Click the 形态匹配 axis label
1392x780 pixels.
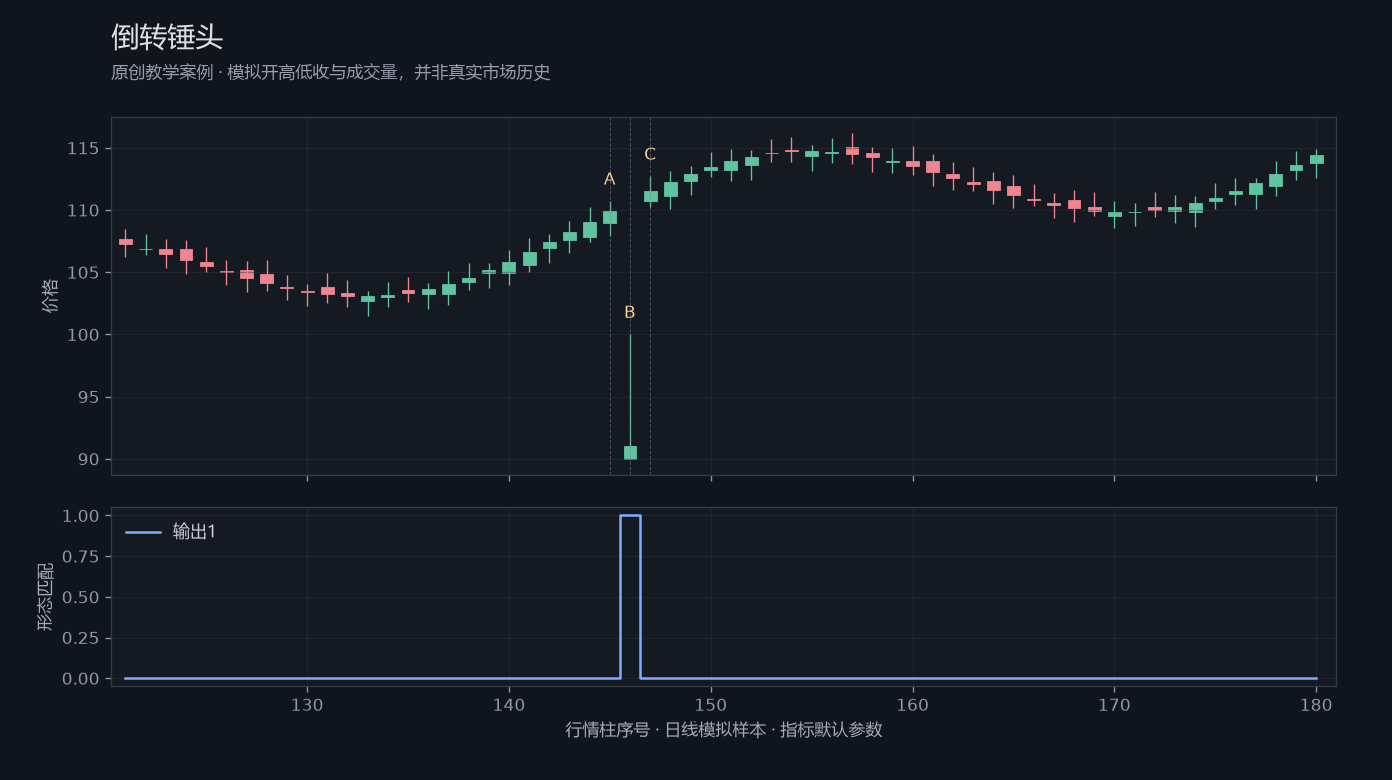click(46, 596)
